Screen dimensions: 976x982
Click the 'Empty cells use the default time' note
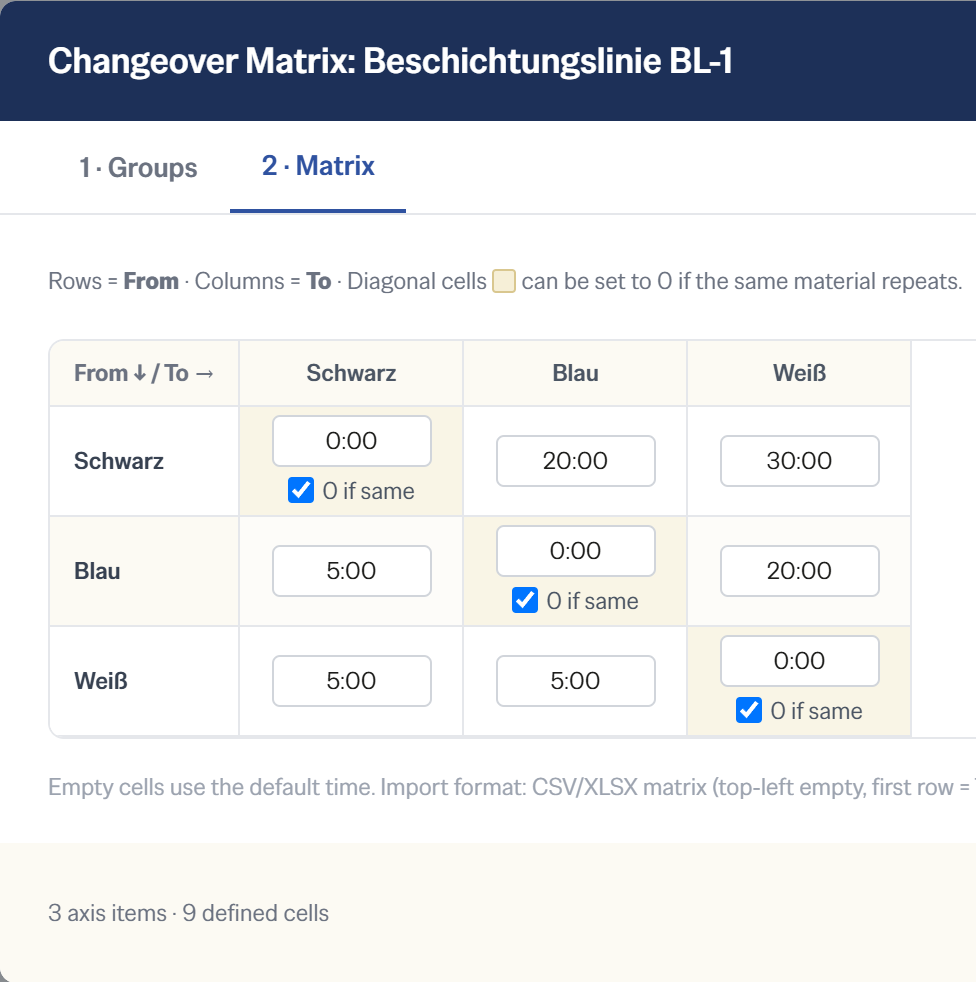point(512,787)
